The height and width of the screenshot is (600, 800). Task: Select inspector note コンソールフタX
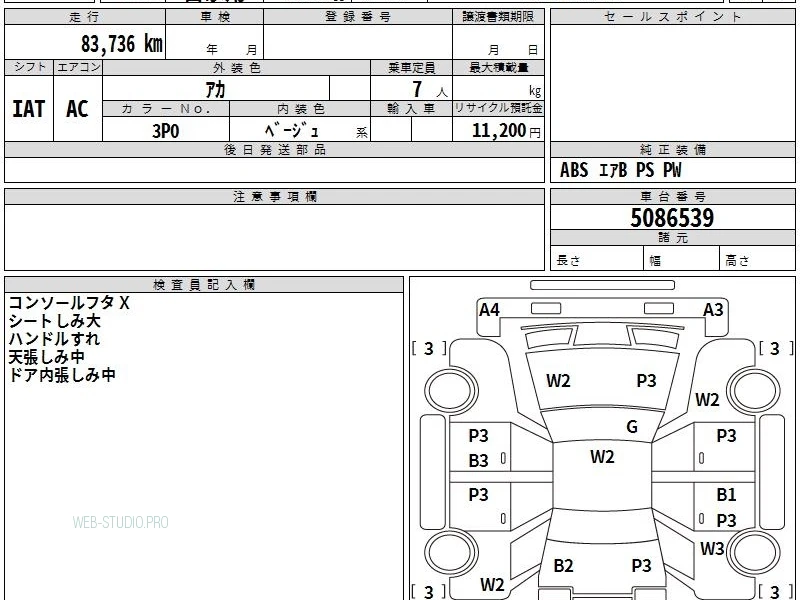tap(69, 303)
